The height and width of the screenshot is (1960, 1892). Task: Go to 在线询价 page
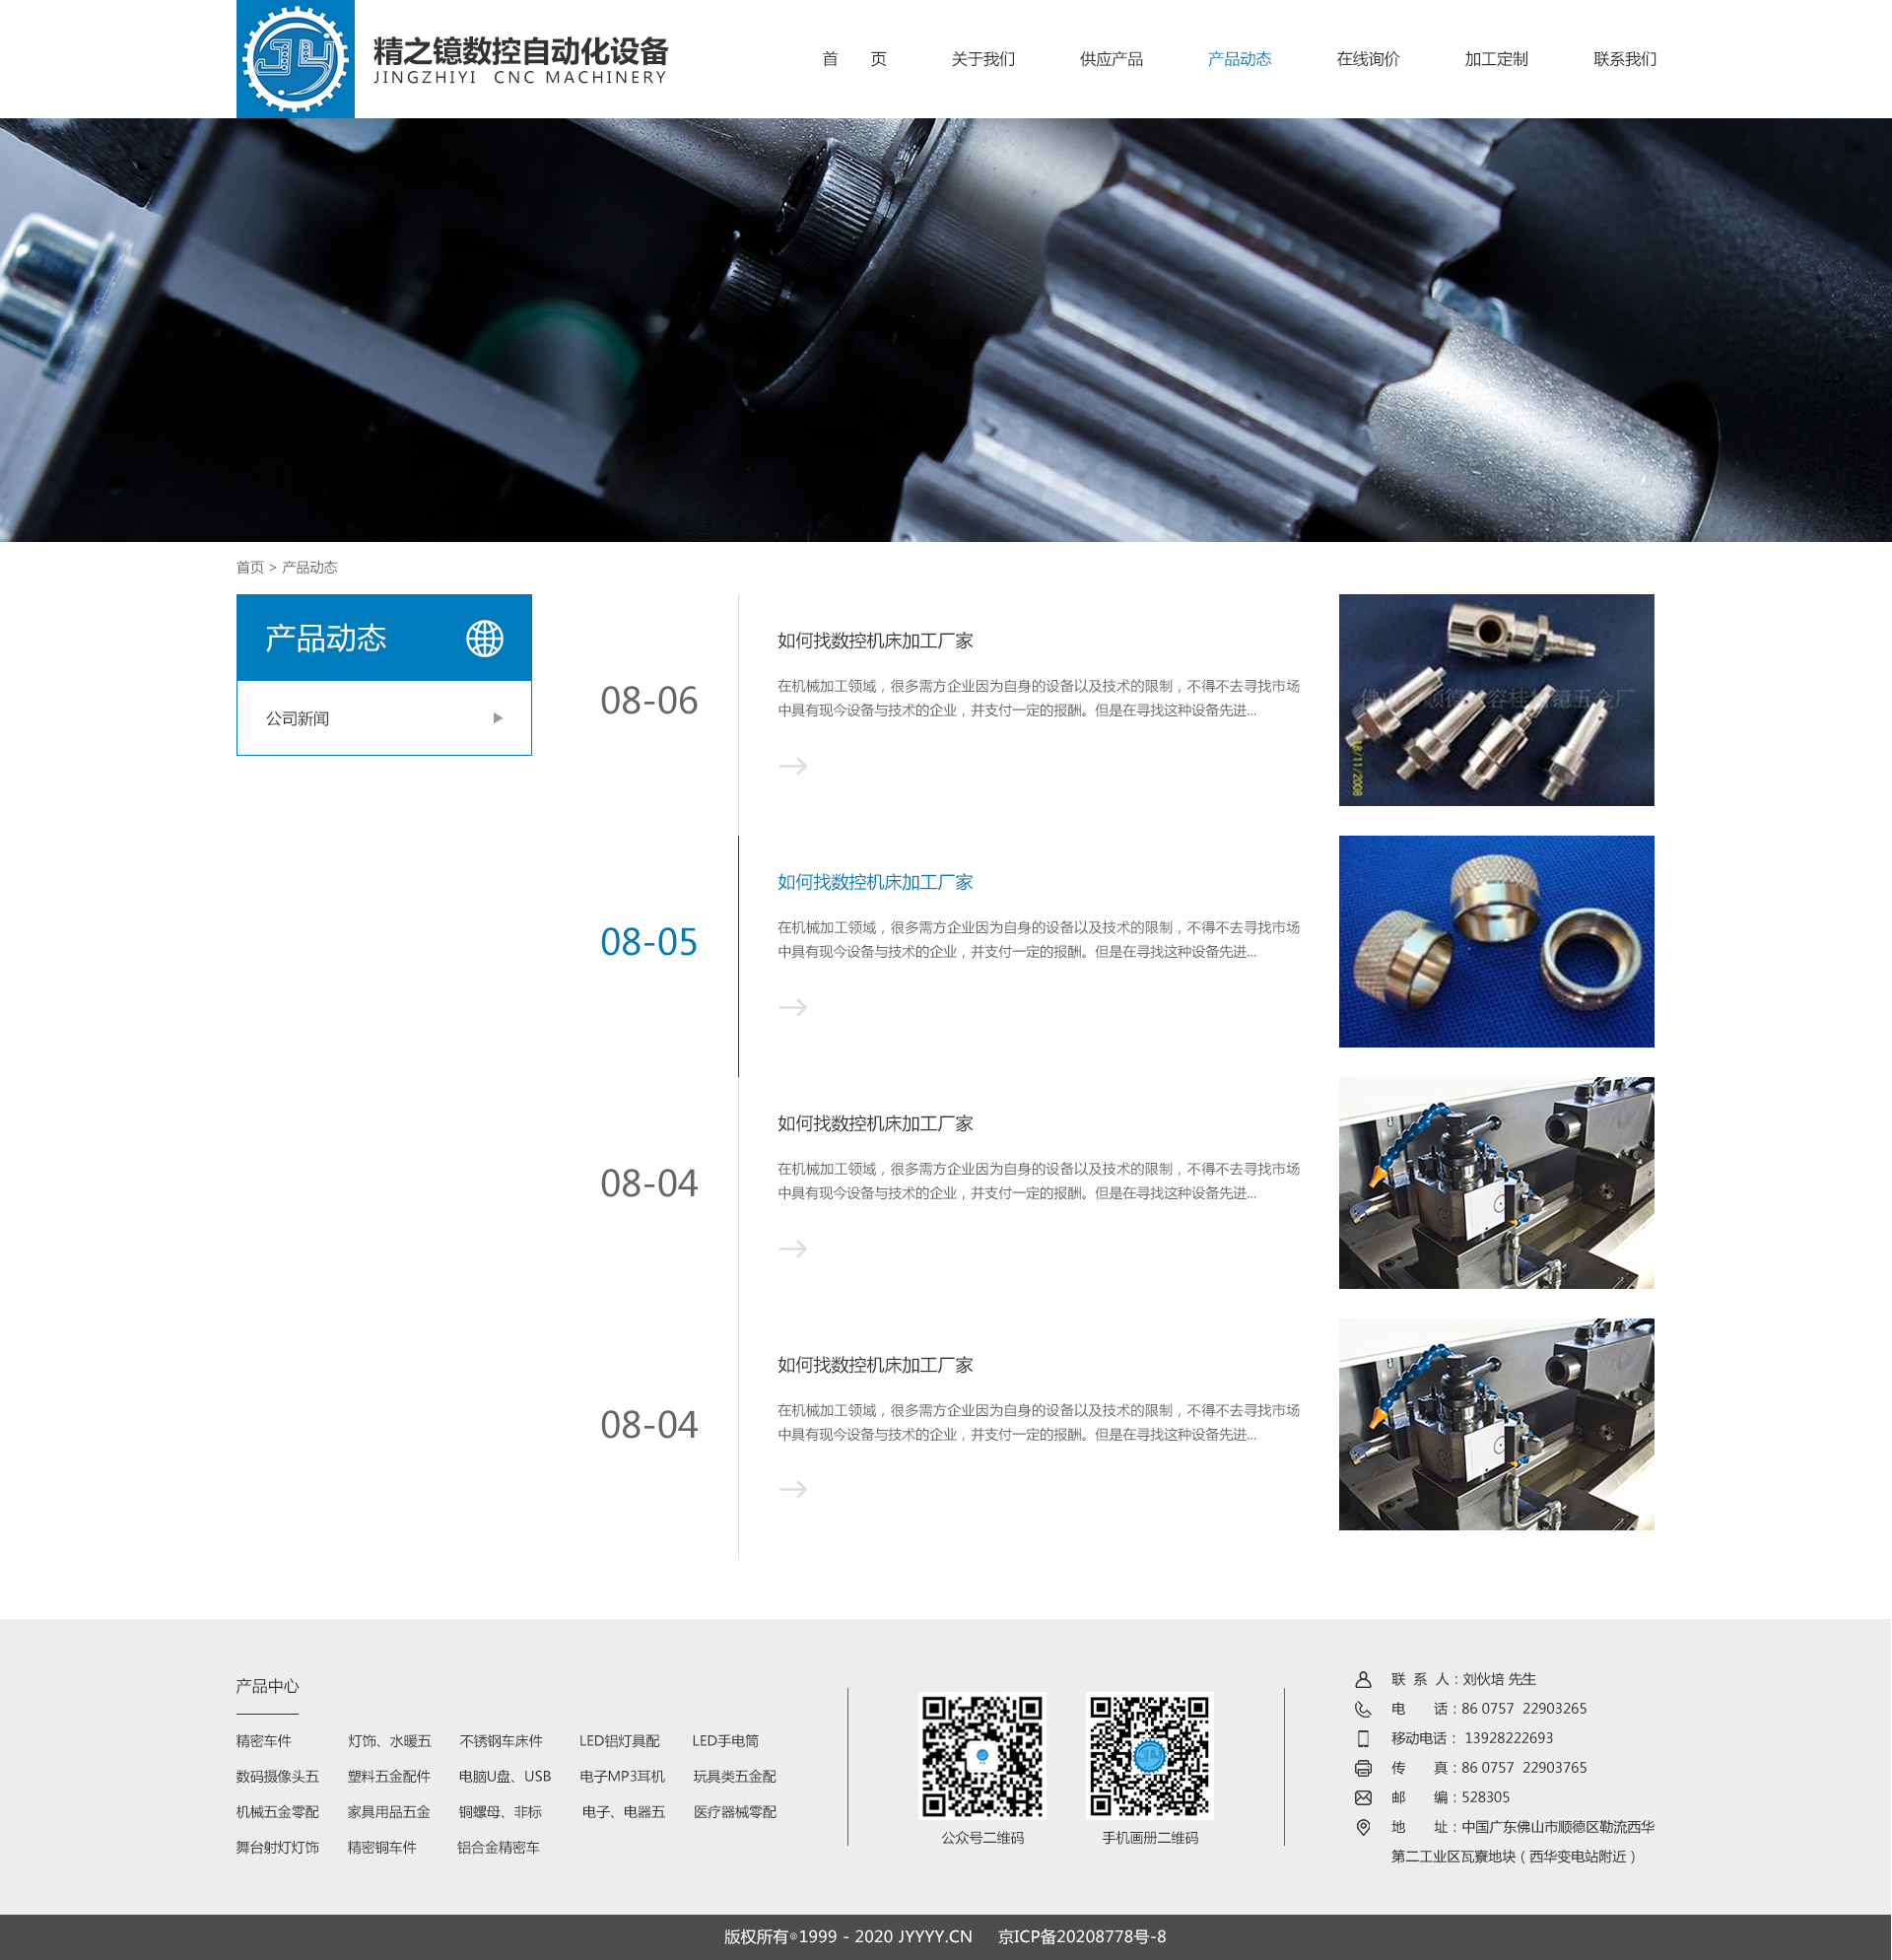click(x=1367, y=59)
